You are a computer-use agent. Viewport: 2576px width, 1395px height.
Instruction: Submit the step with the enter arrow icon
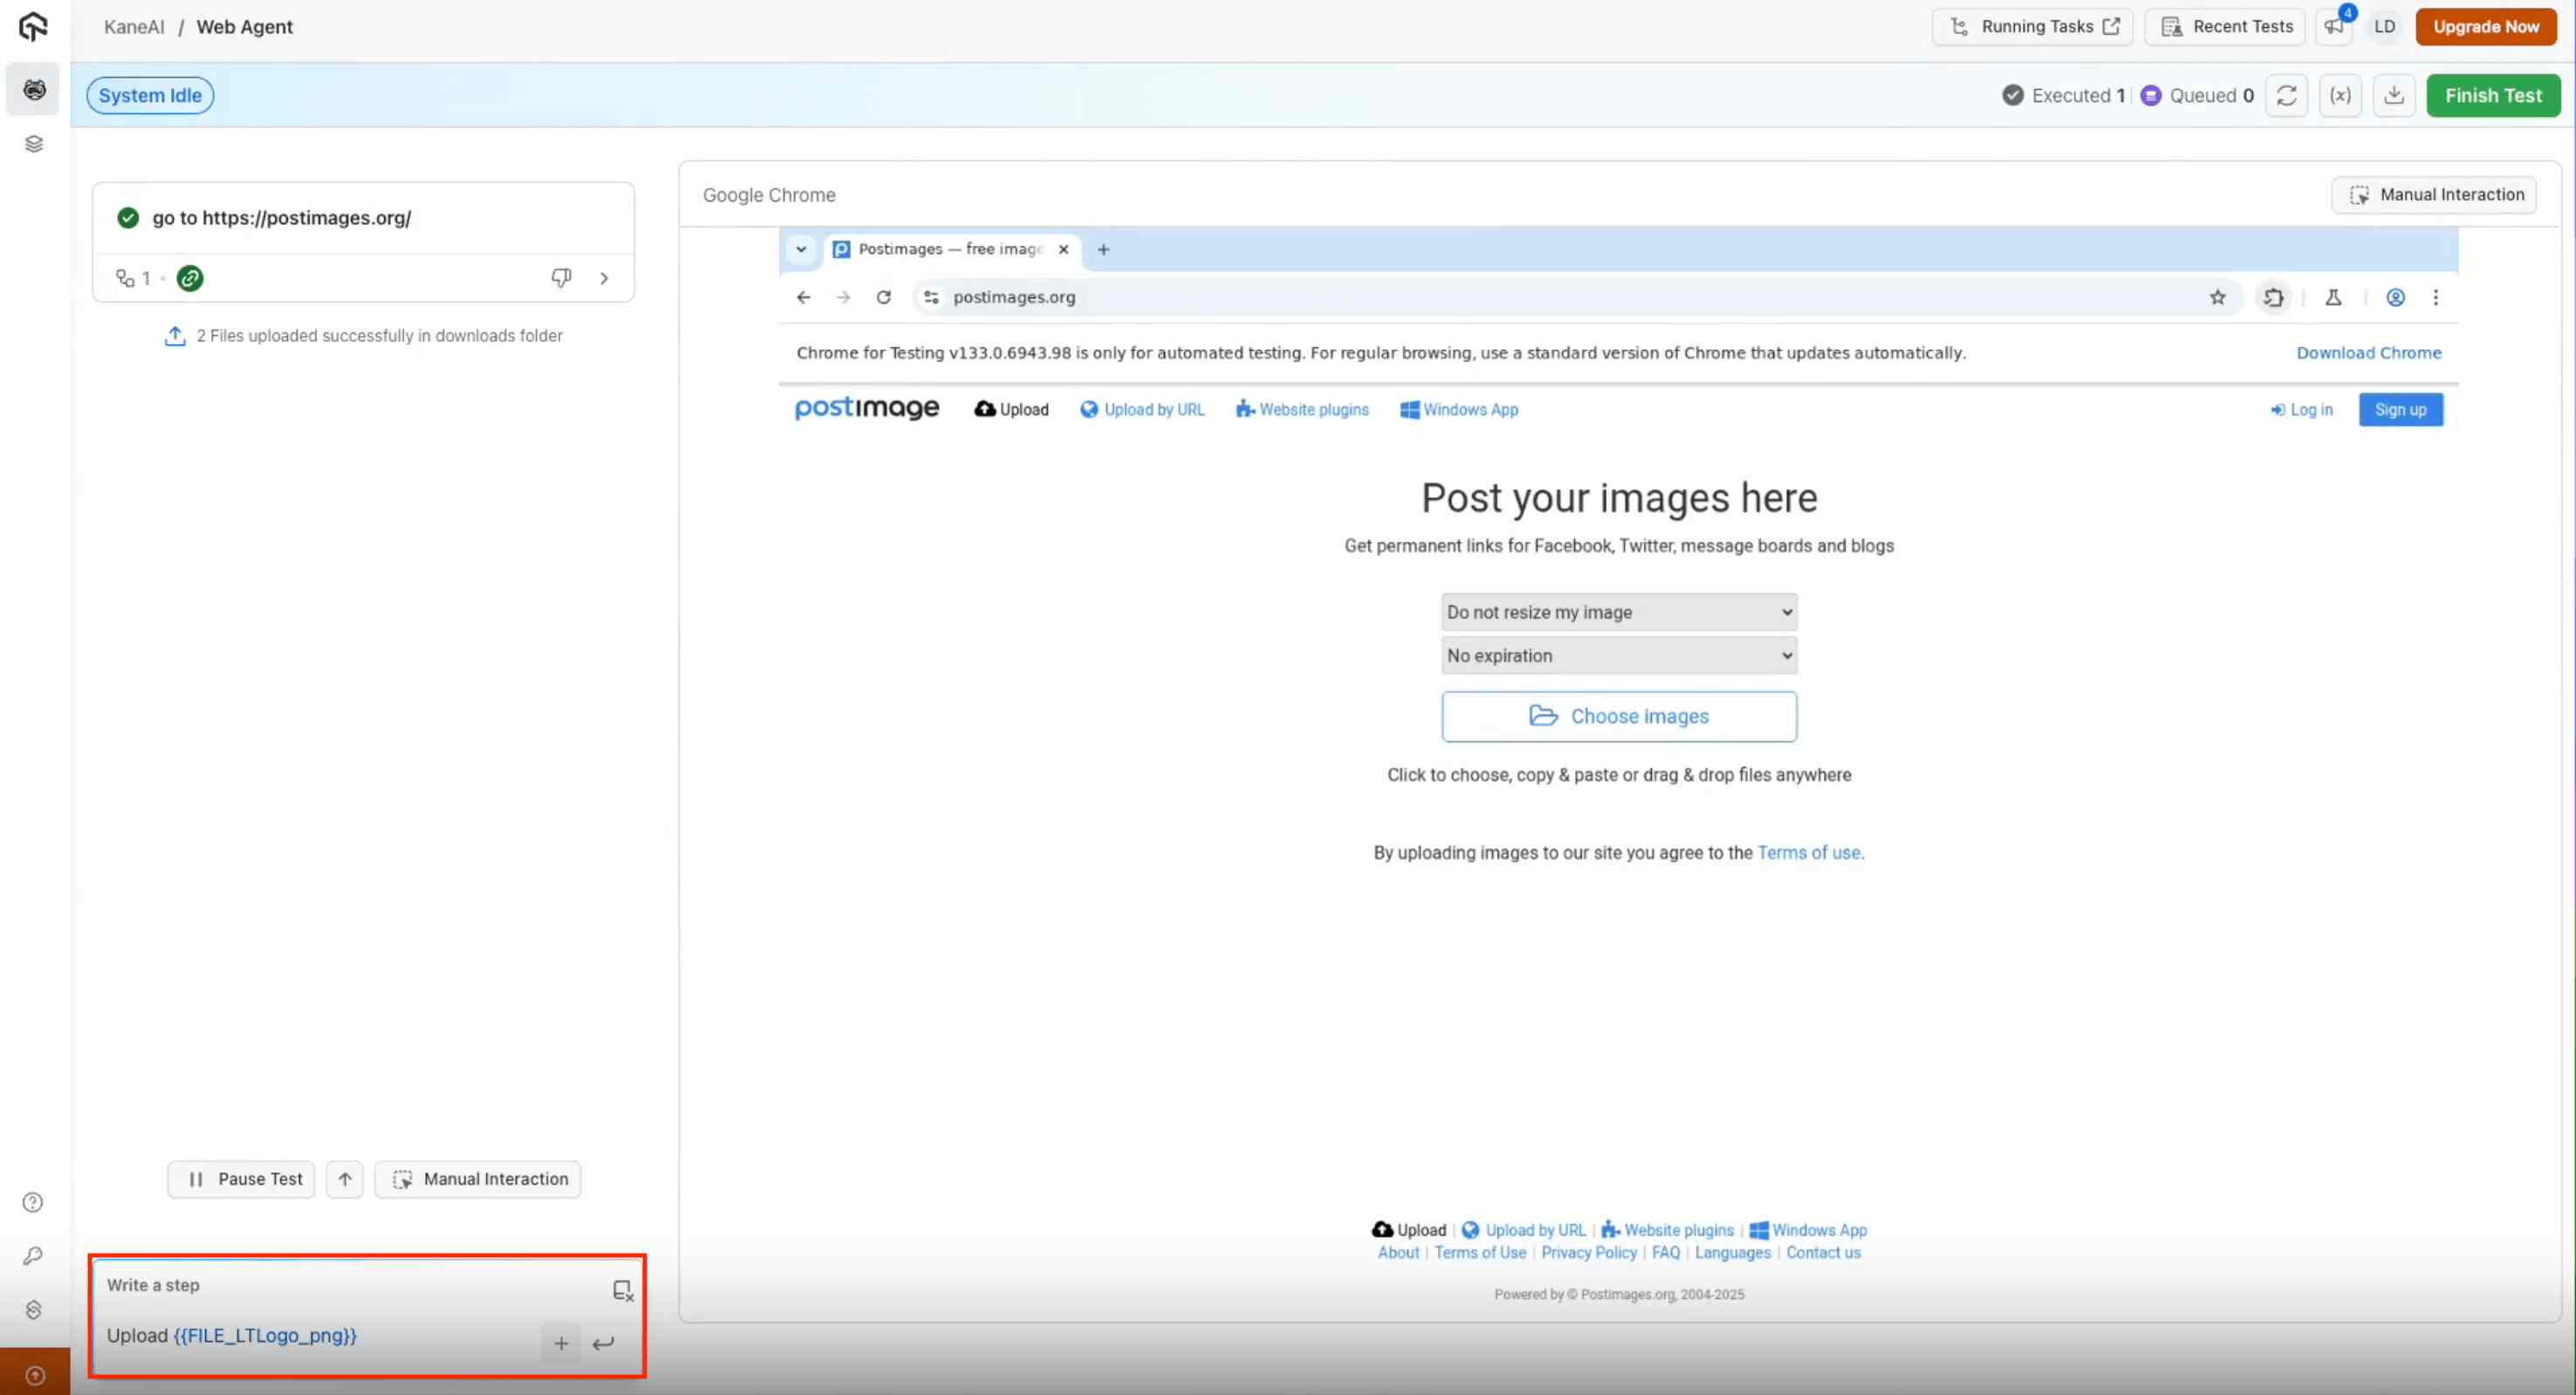[x=603, y=1343]
